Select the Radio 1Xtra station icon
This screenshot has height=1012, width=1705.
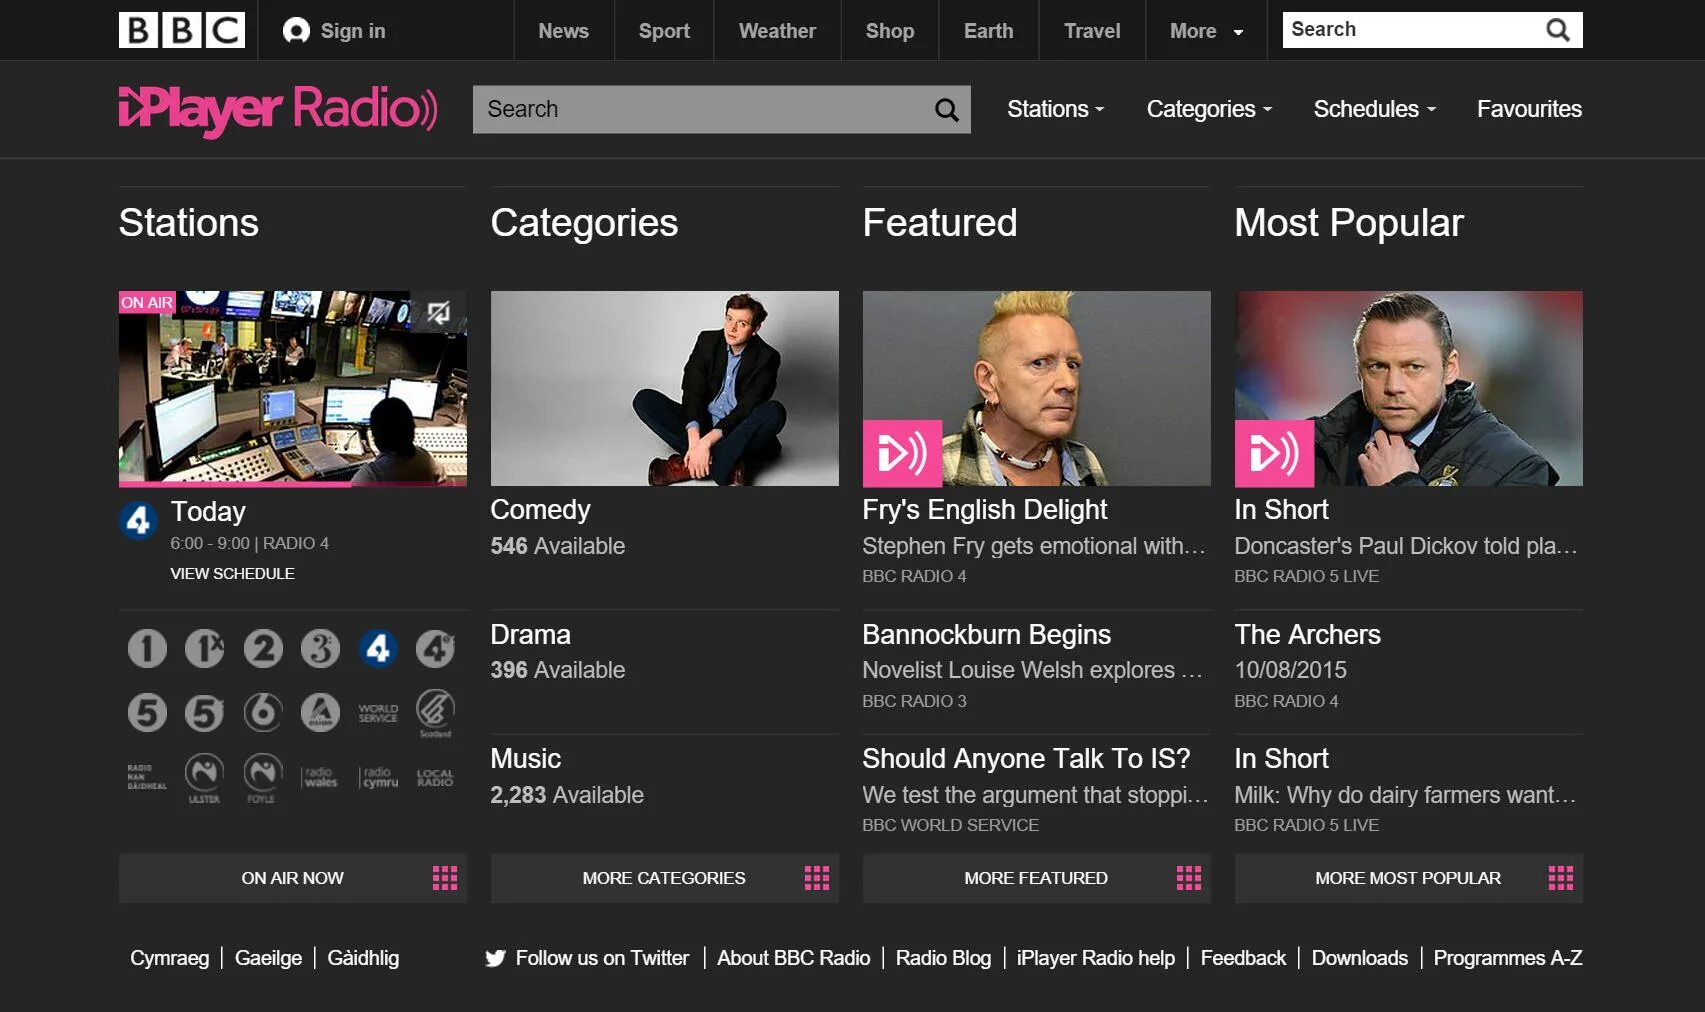pos(204,649)
